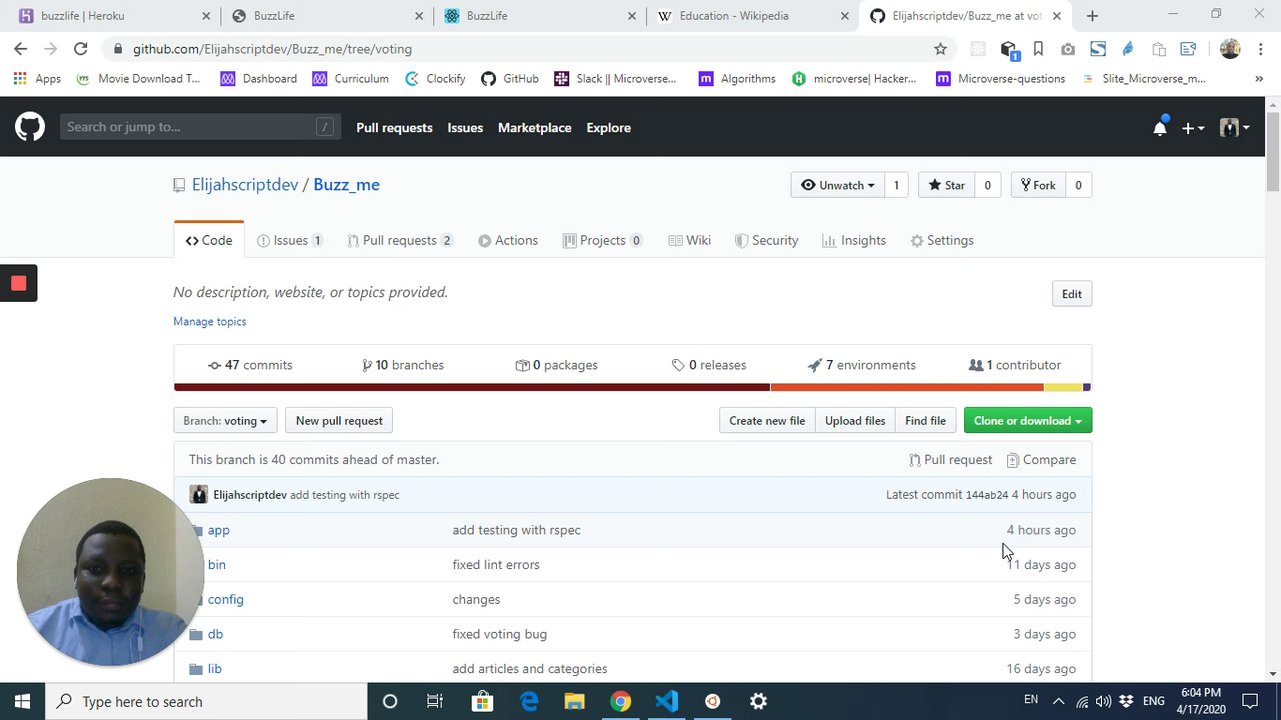Click the orange language bar segment
This screenshot has height=720, width=1281.
pos(907,387)
